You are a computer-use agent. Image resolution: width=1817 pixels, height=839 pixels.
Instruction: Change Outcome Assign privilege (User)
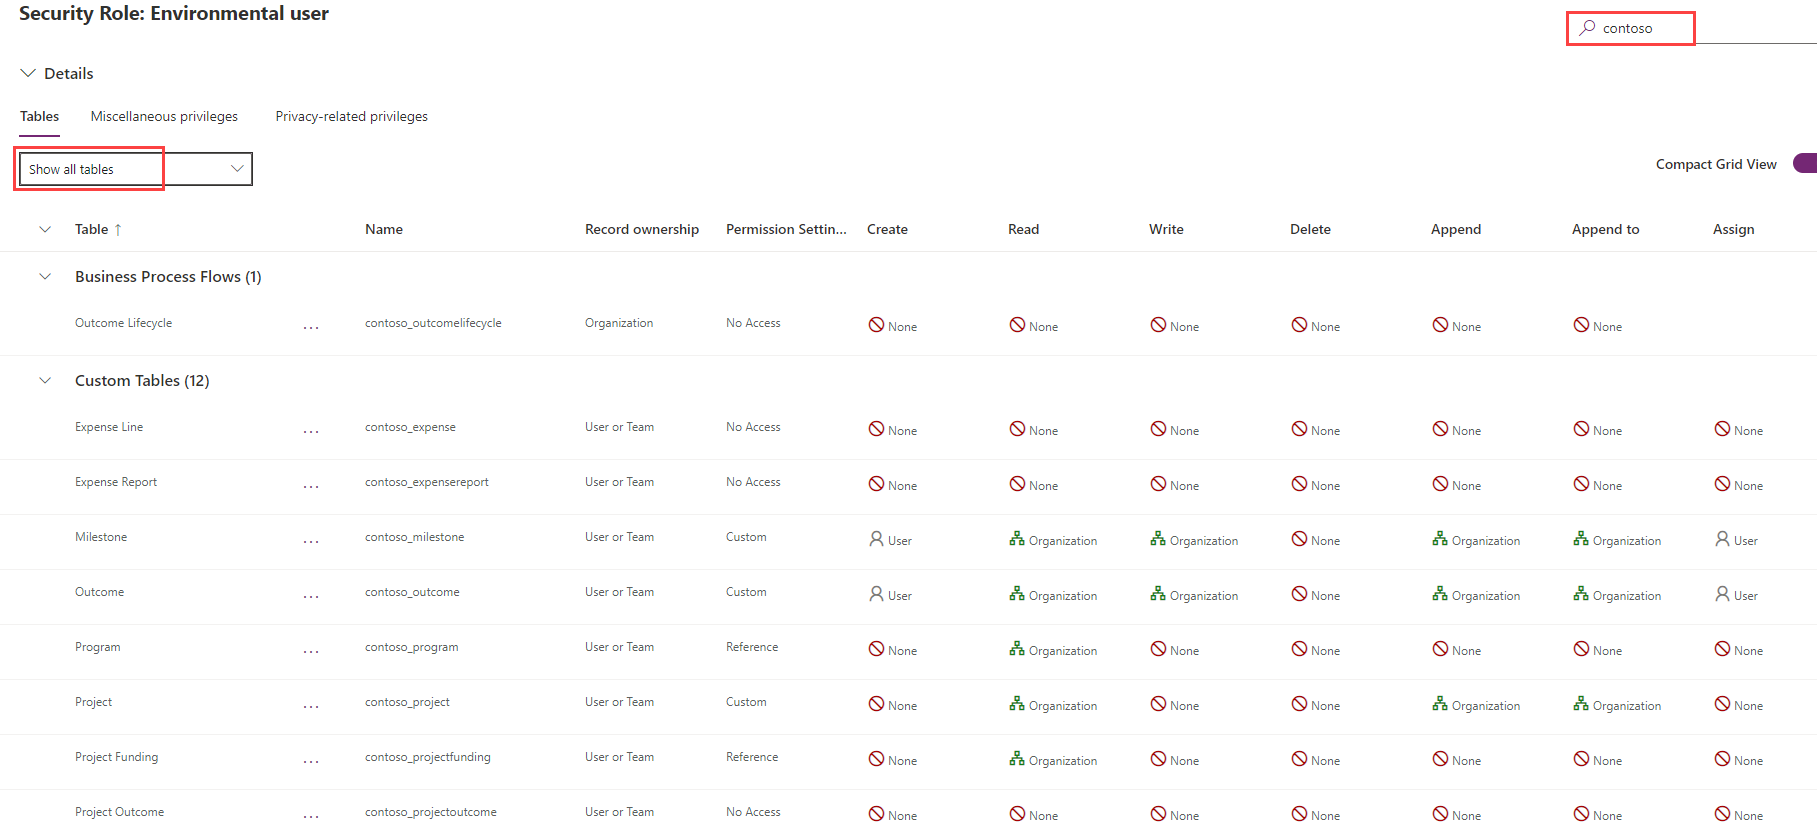click(1736, 595)
